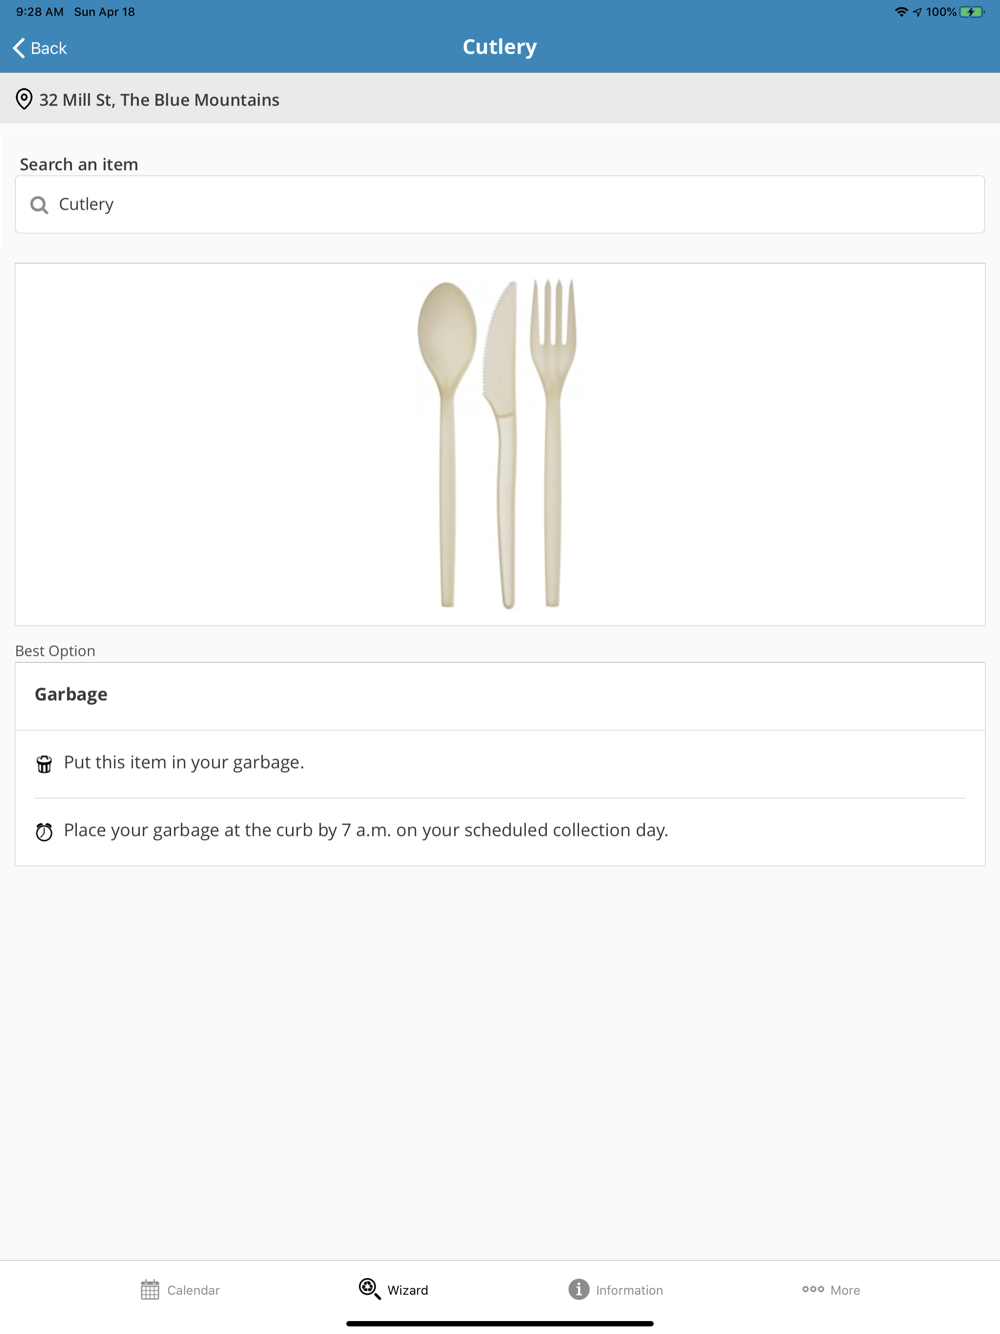Tap the magnifier icon in search field
Screen dimensions: 1000x1334
click(x=39, y=205)
